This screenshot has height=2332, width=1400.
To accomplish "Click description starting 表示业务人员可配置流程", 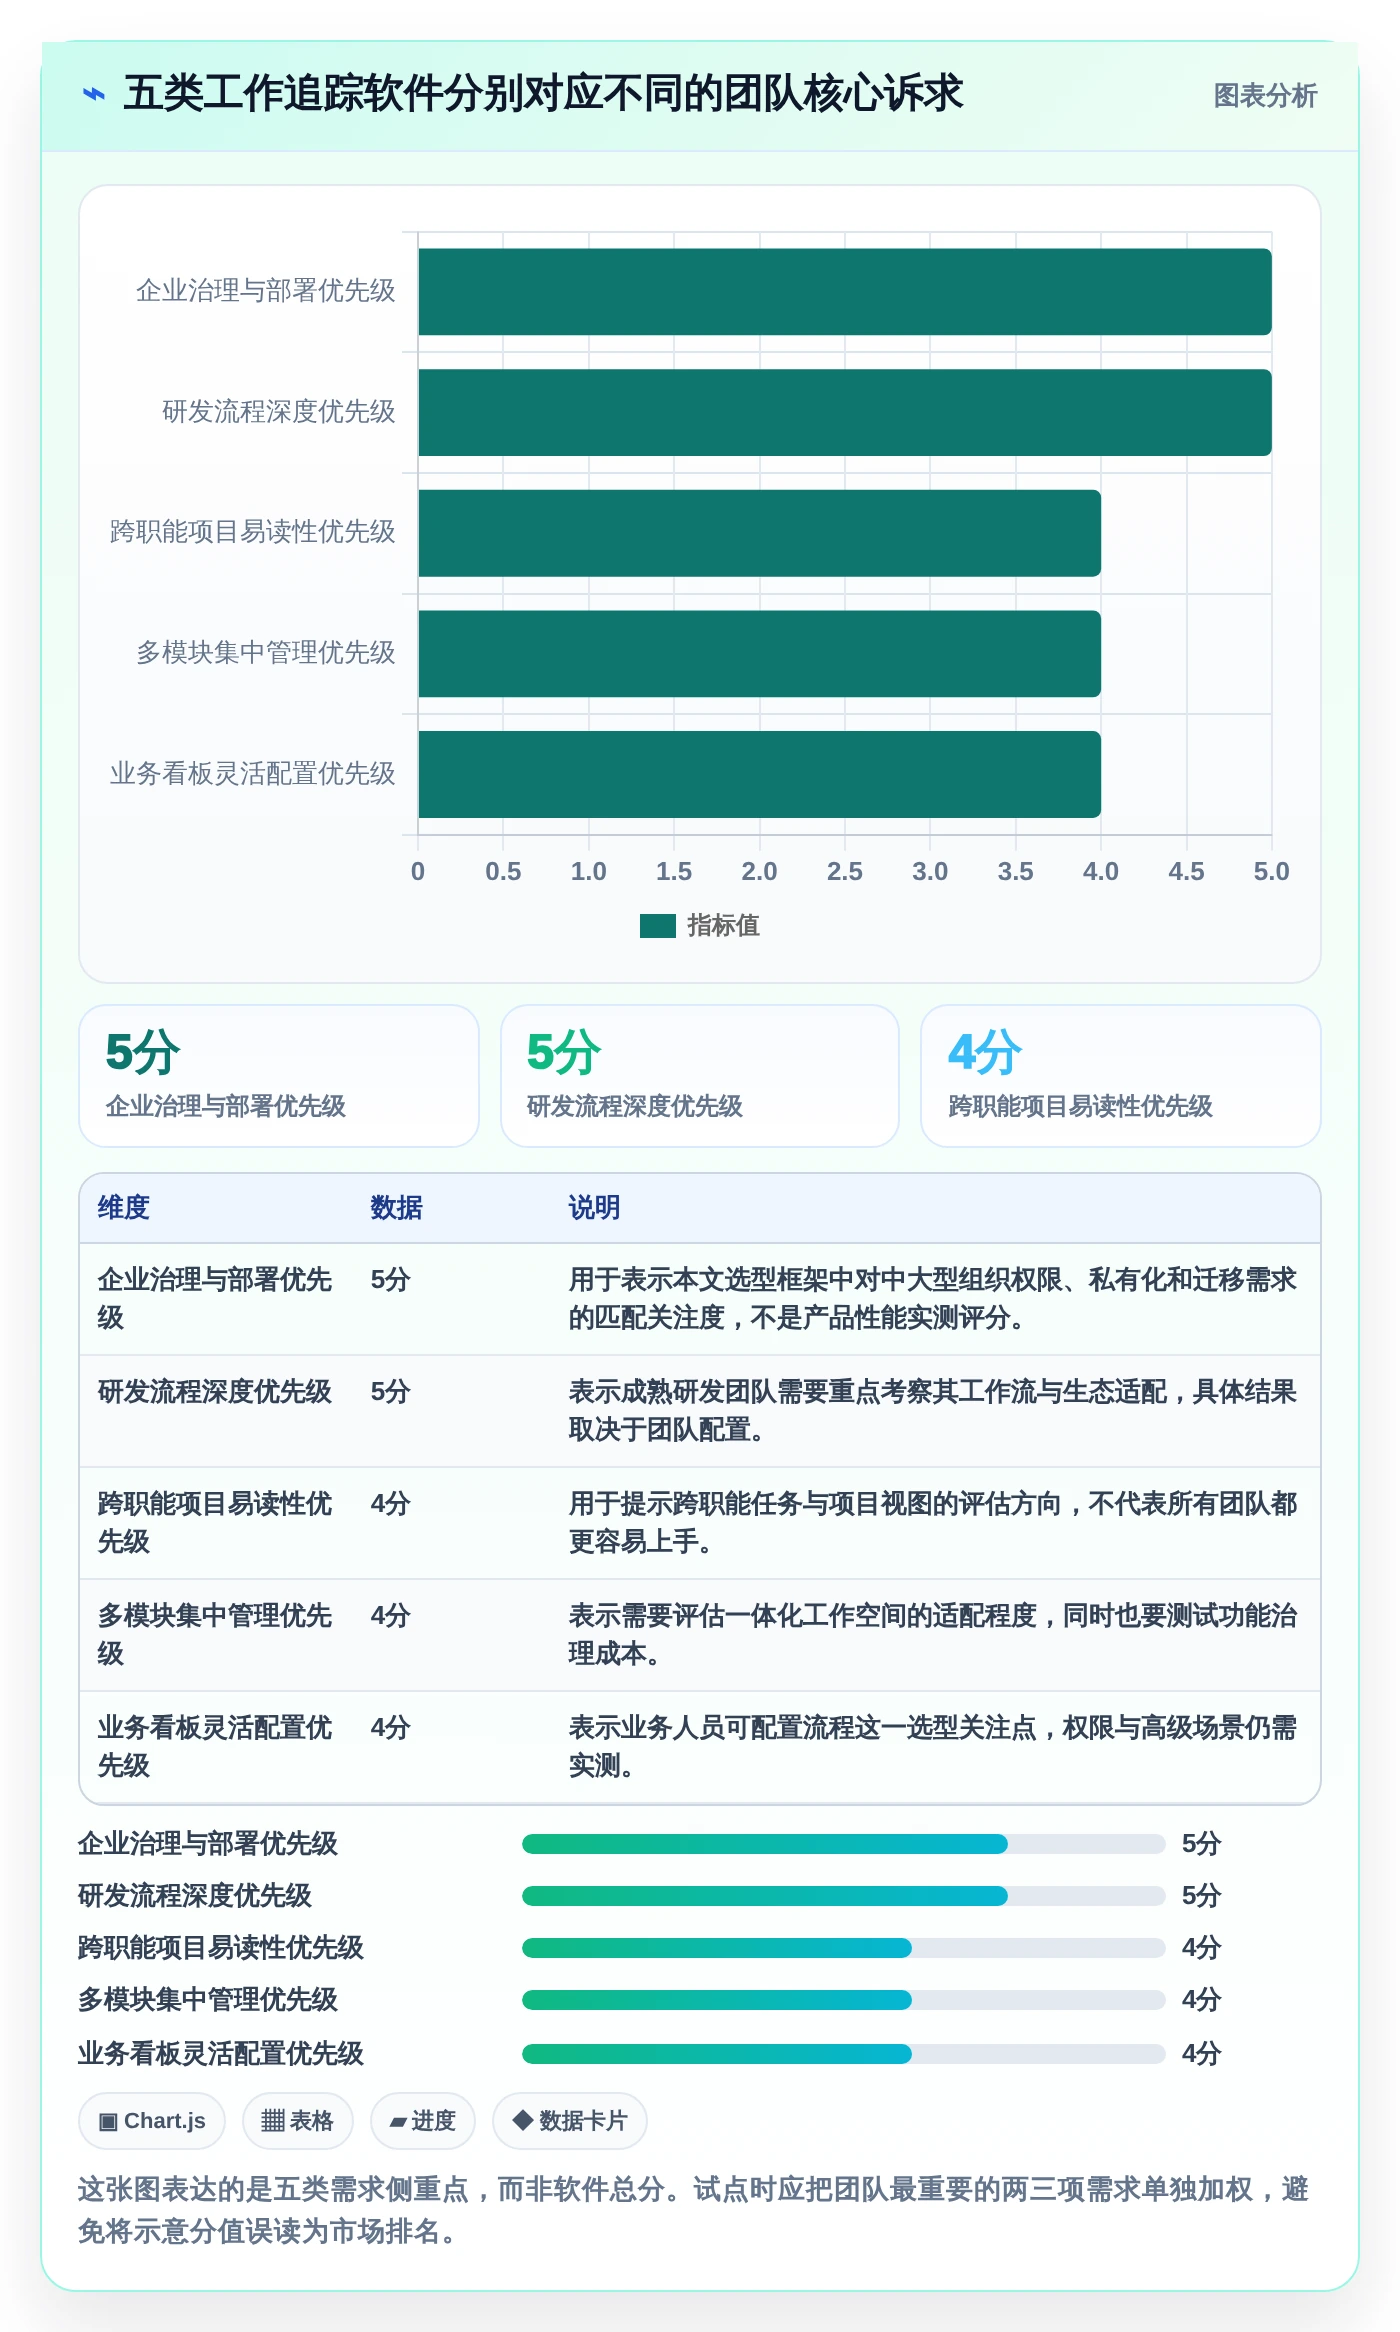I will tap(933, 1747).
